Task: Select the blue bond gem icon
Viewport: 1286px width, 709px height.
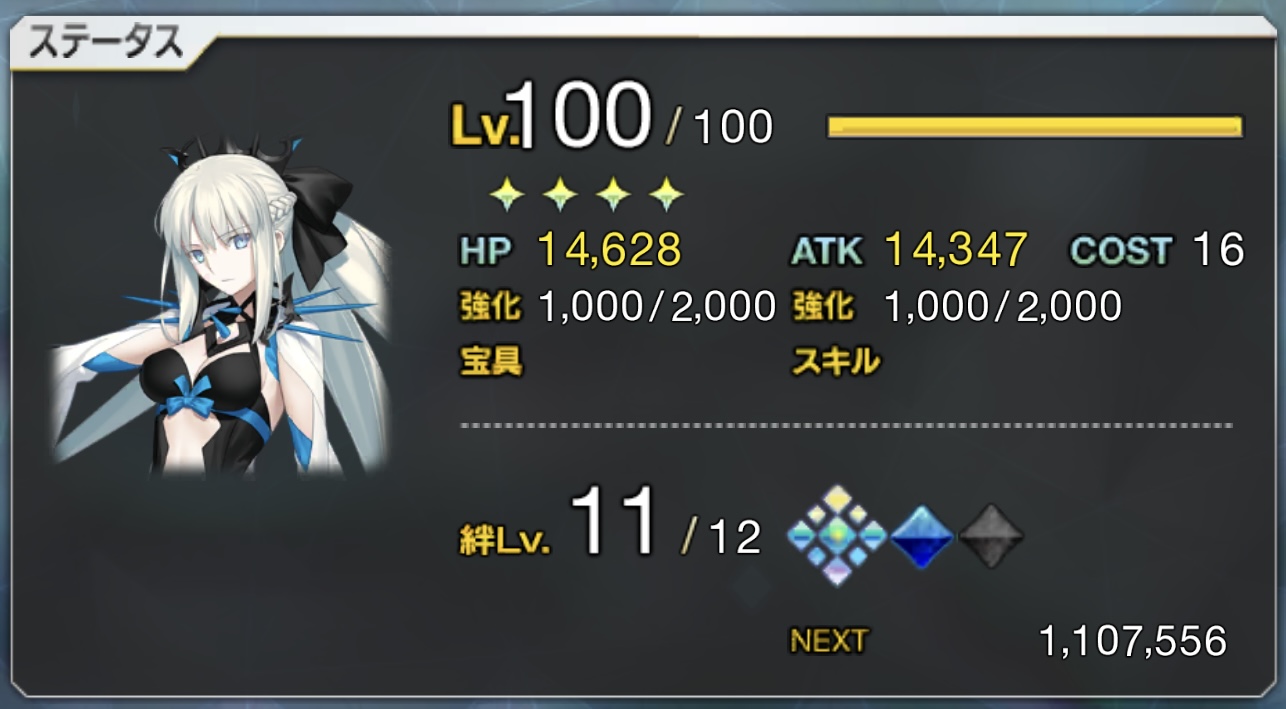Action: (x=921, y=537)
